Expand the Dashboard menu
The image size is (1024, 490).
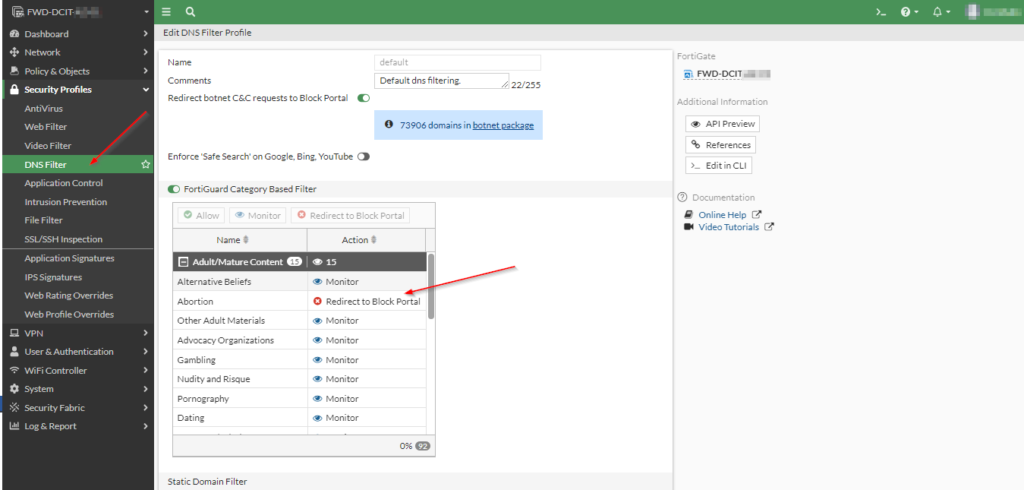pyautogui.click(x=145, y=34)
